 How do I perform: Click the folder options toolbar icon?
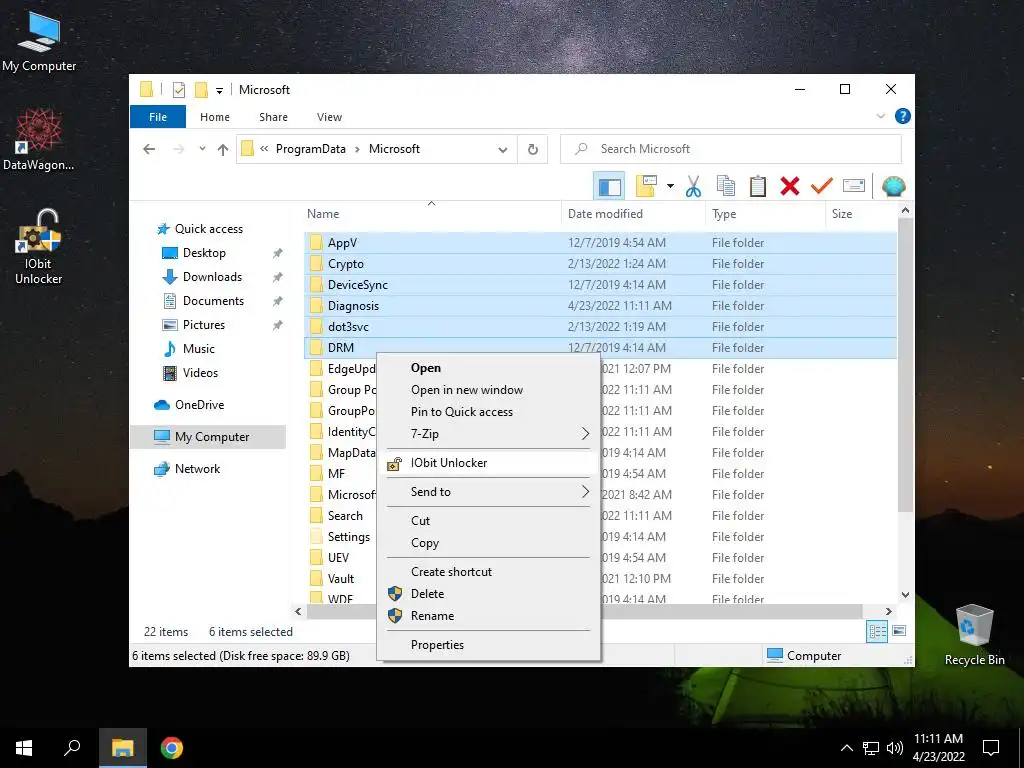tap(646, 187)
